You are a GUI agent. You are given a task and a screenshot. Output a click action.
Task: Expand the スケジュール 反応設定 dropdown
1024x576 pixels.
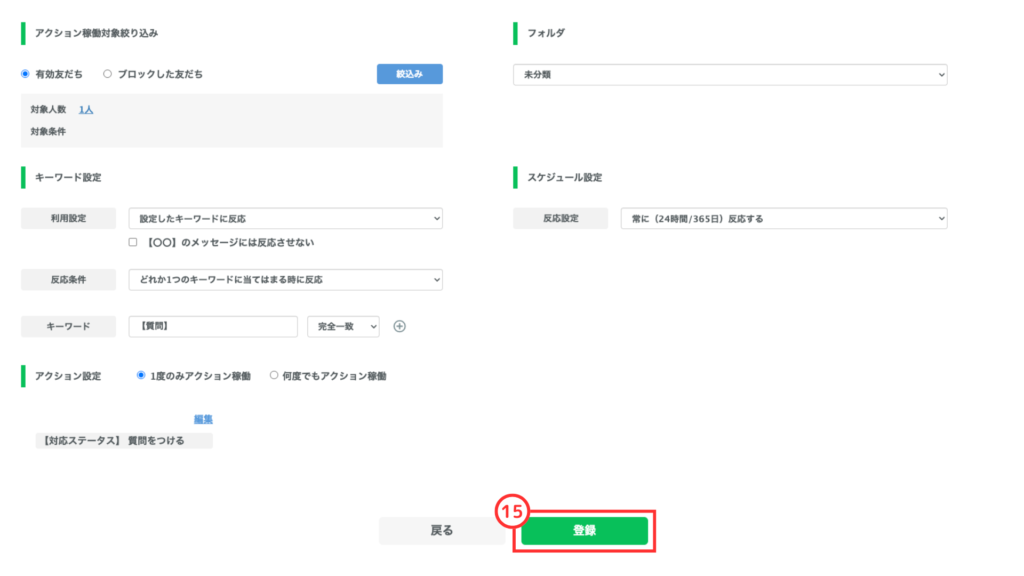pos(782,218)
